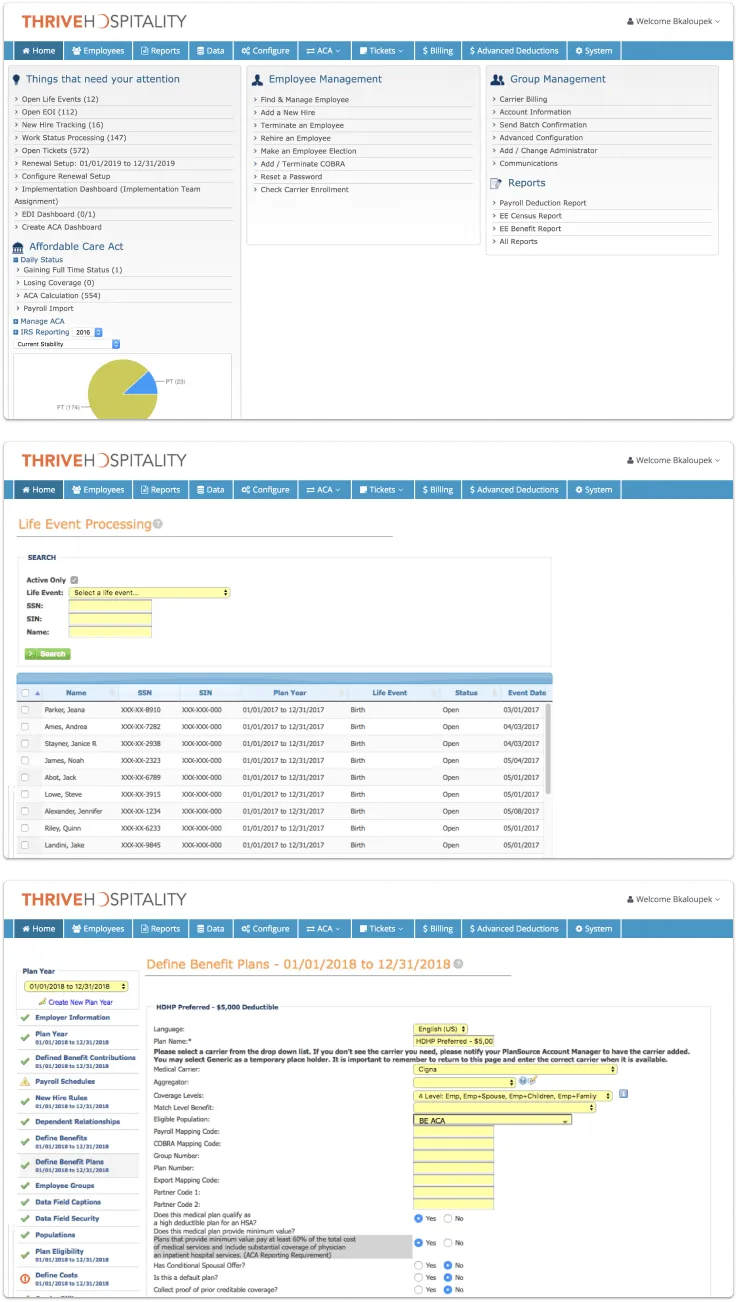Select the sort arrow beside header checkbox in life events table

tap(38, 693)
